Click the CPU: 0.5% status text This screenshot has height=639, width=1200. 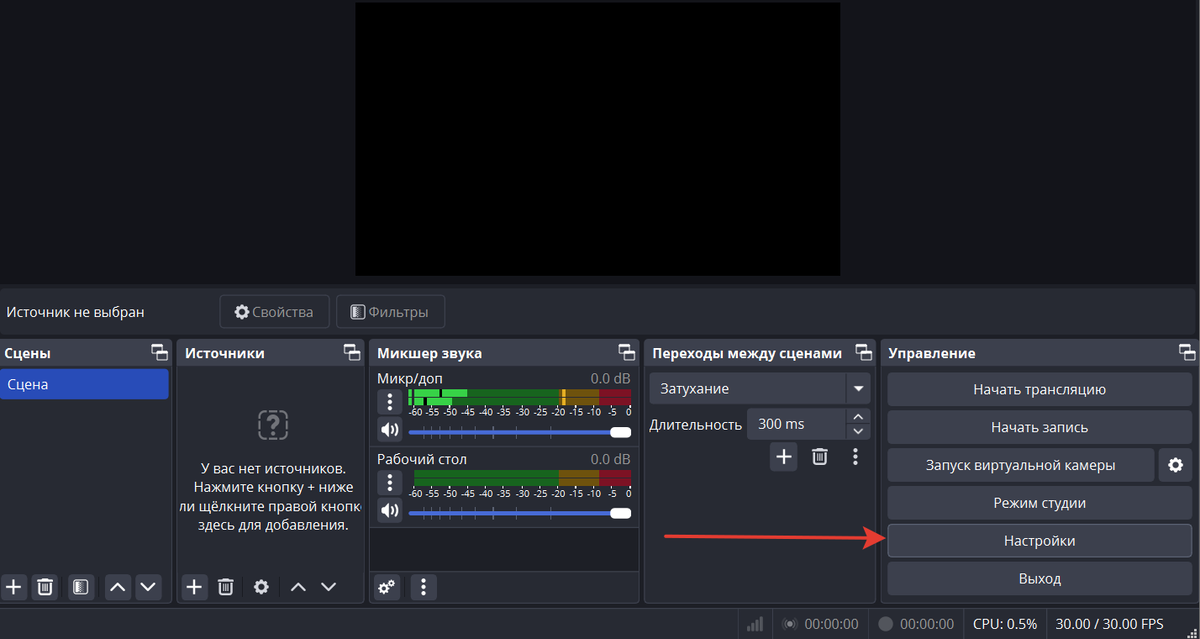click(1005, 624)
